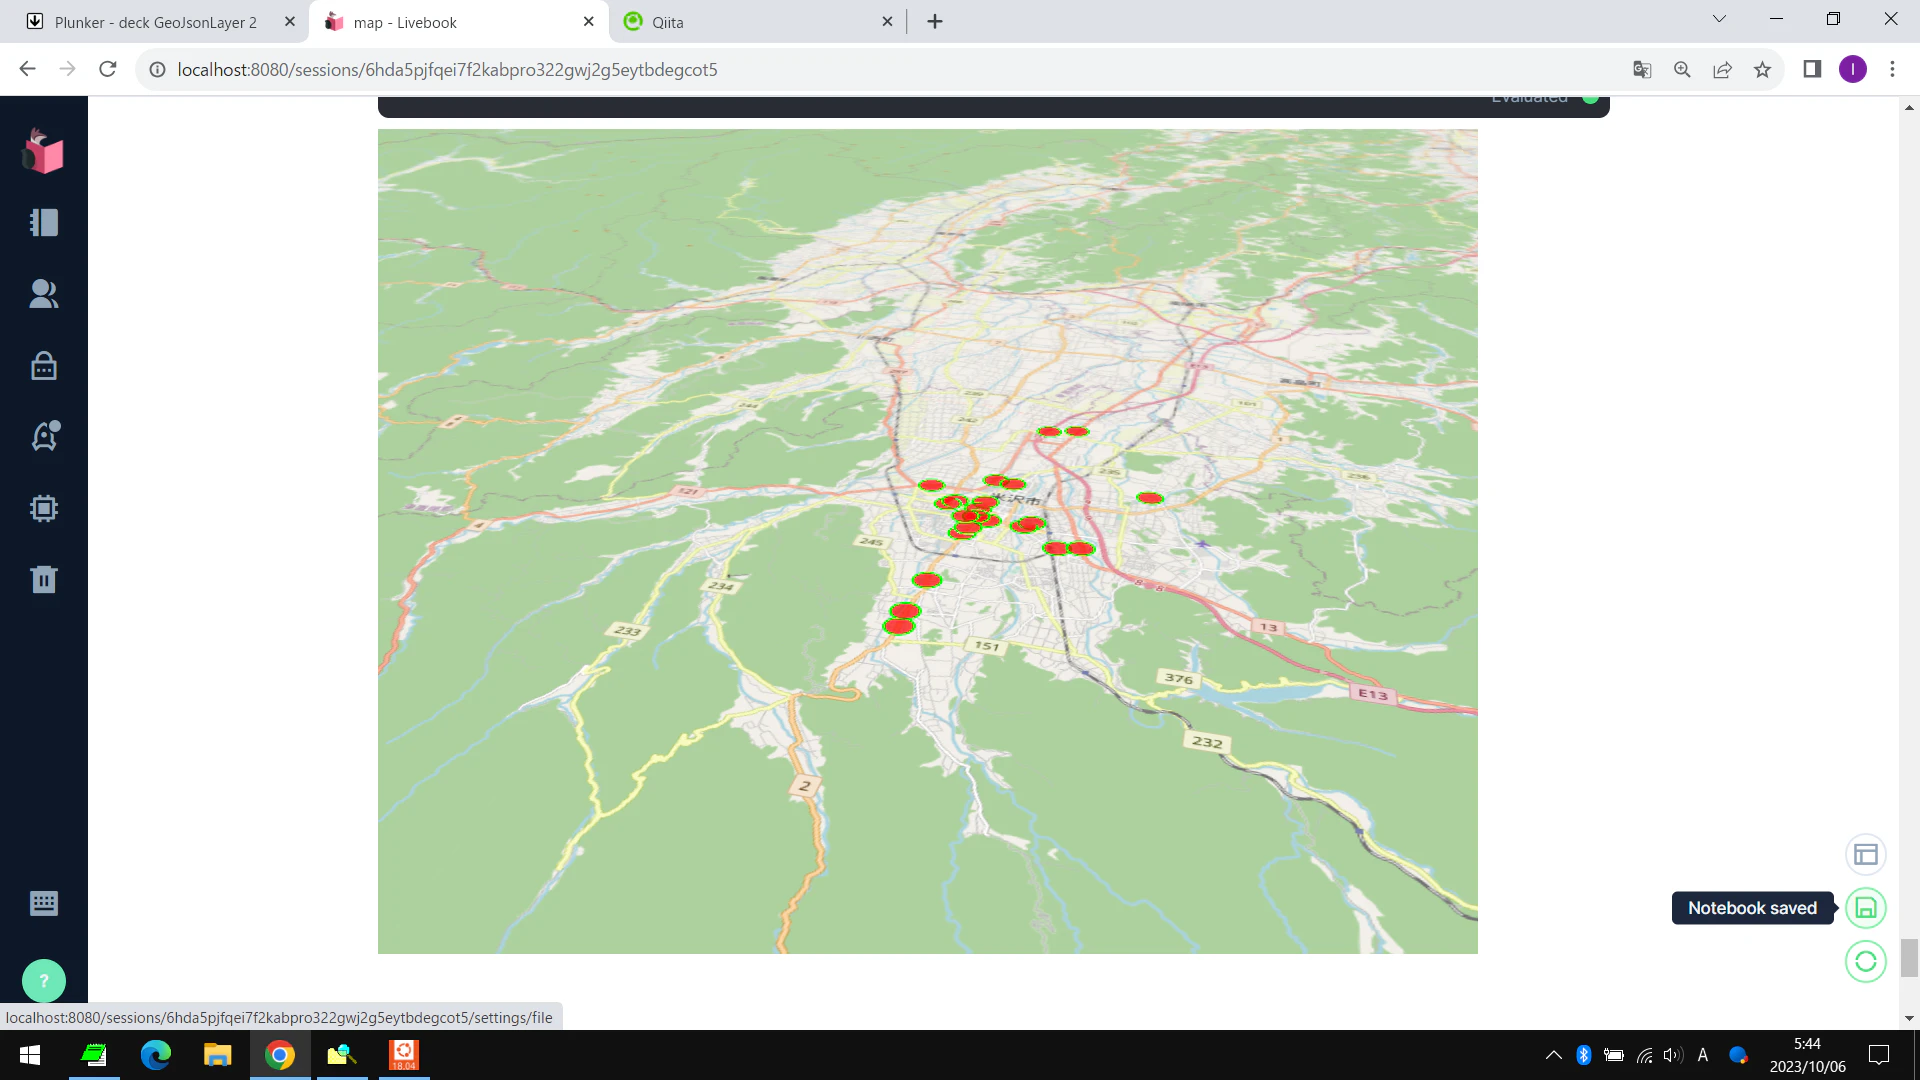
Task: Close the Qiita tab
Action: pyautogui.click(x=887, y=22)
